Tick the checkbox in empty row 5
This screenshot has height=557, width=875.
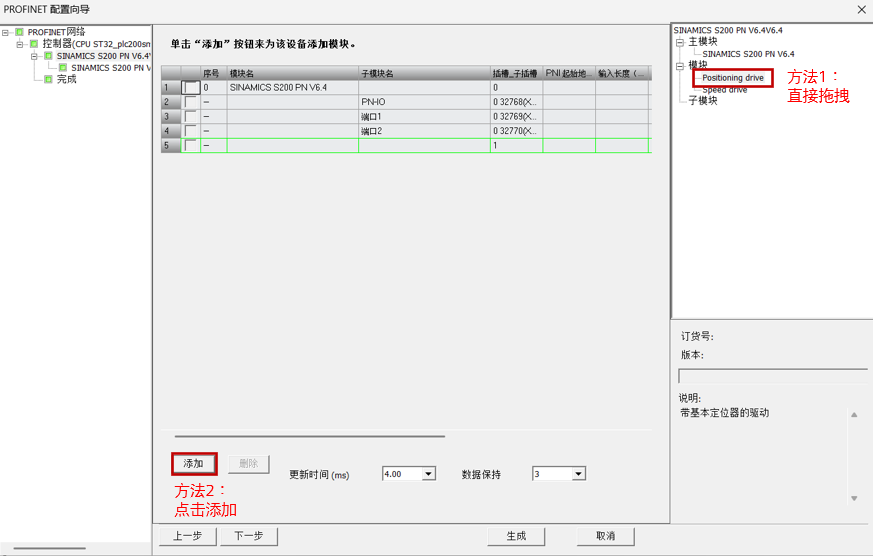click(191, 146)
